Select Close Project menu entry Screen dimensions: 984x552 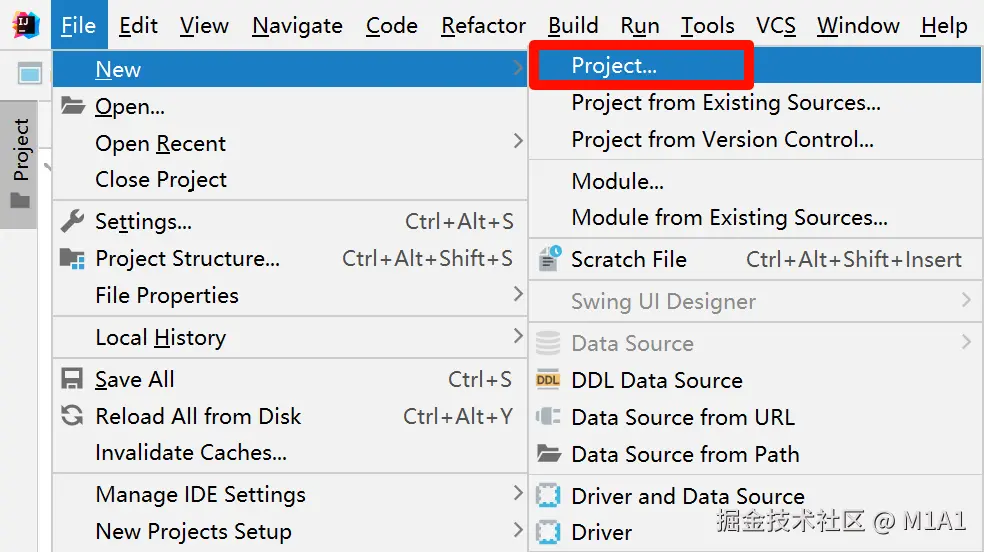pyautogui.click(x=161, y=180)
